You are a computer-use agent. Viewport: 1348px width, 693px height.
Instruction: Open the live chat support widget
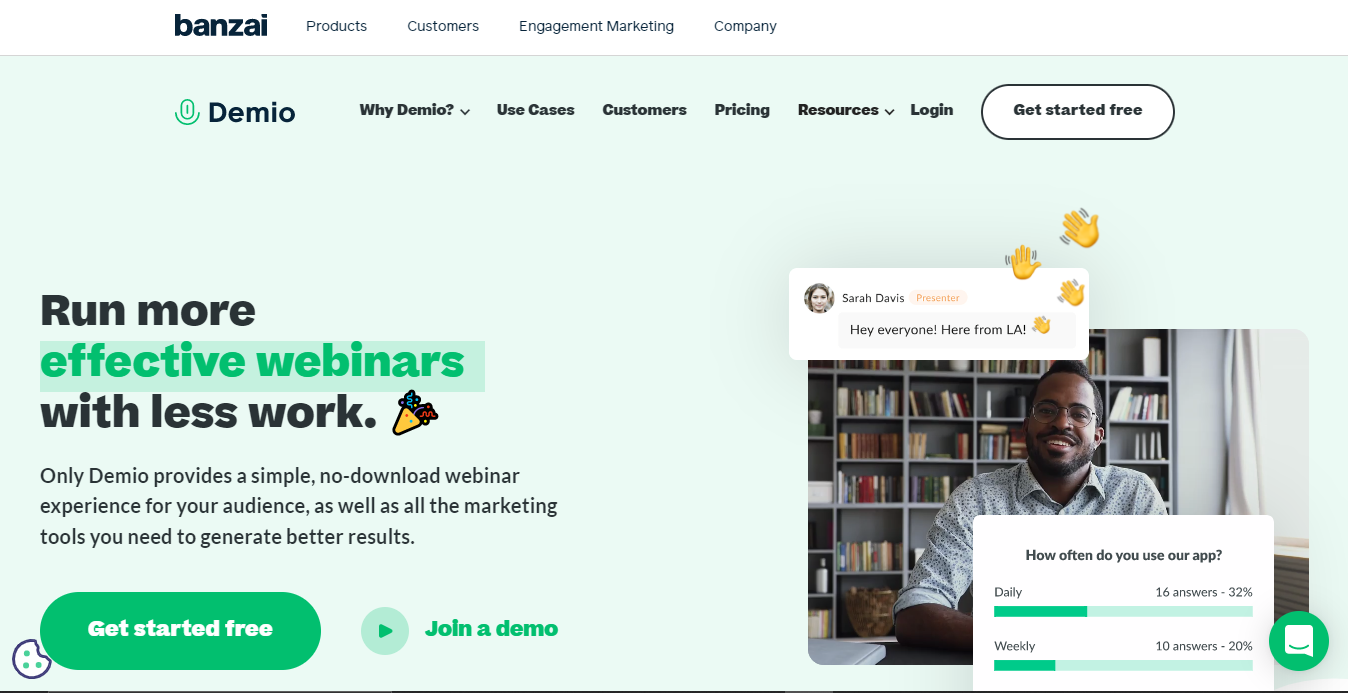point(1299,641)
